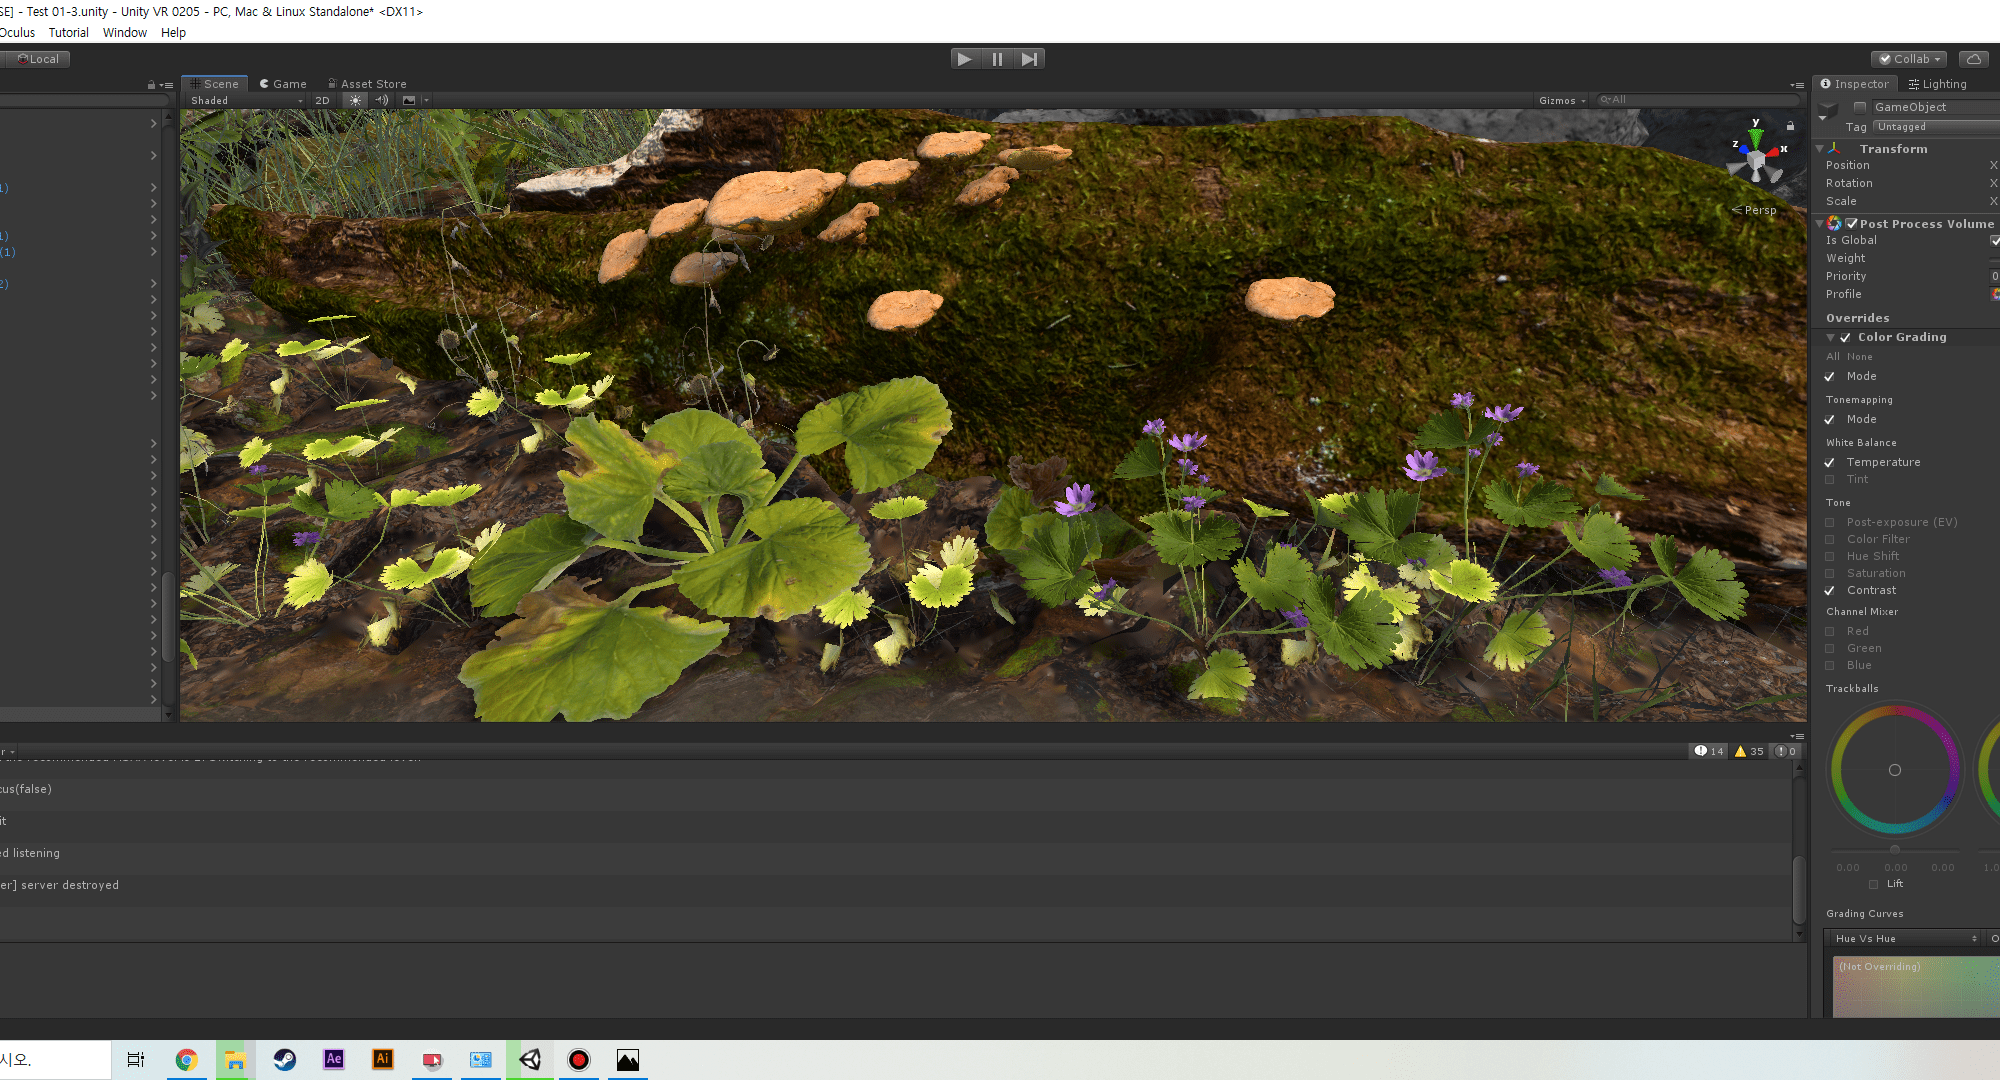
Task: Click the Collab button
Action: pos(1910,59)
